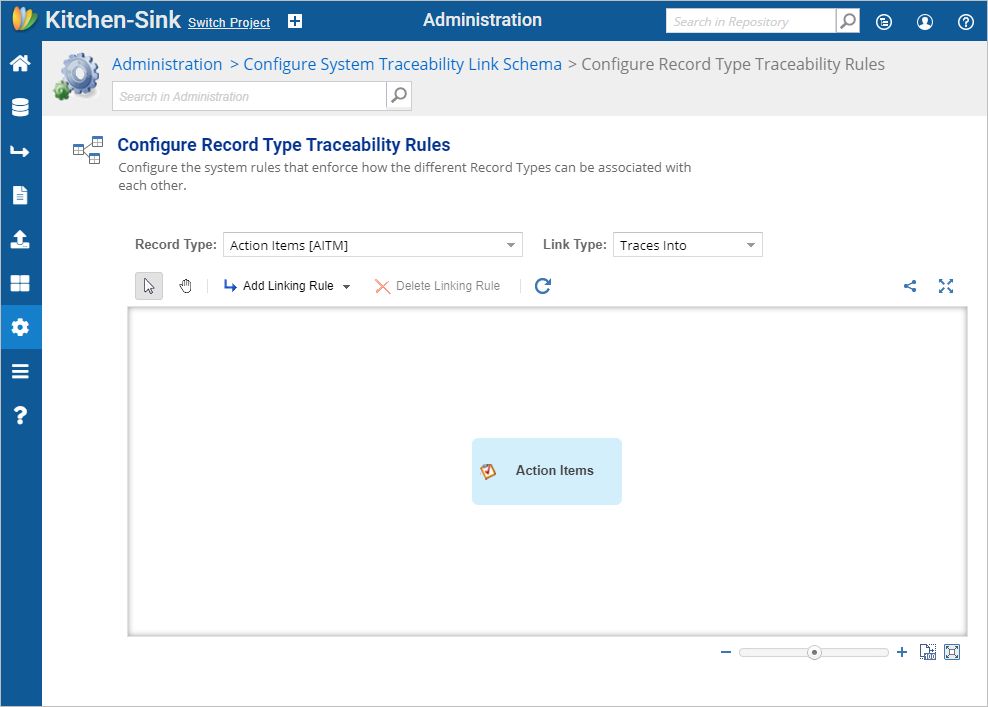Click Switch Project link
The height and width of the screenshot is (707, 988).
click(x=229, y=23)
